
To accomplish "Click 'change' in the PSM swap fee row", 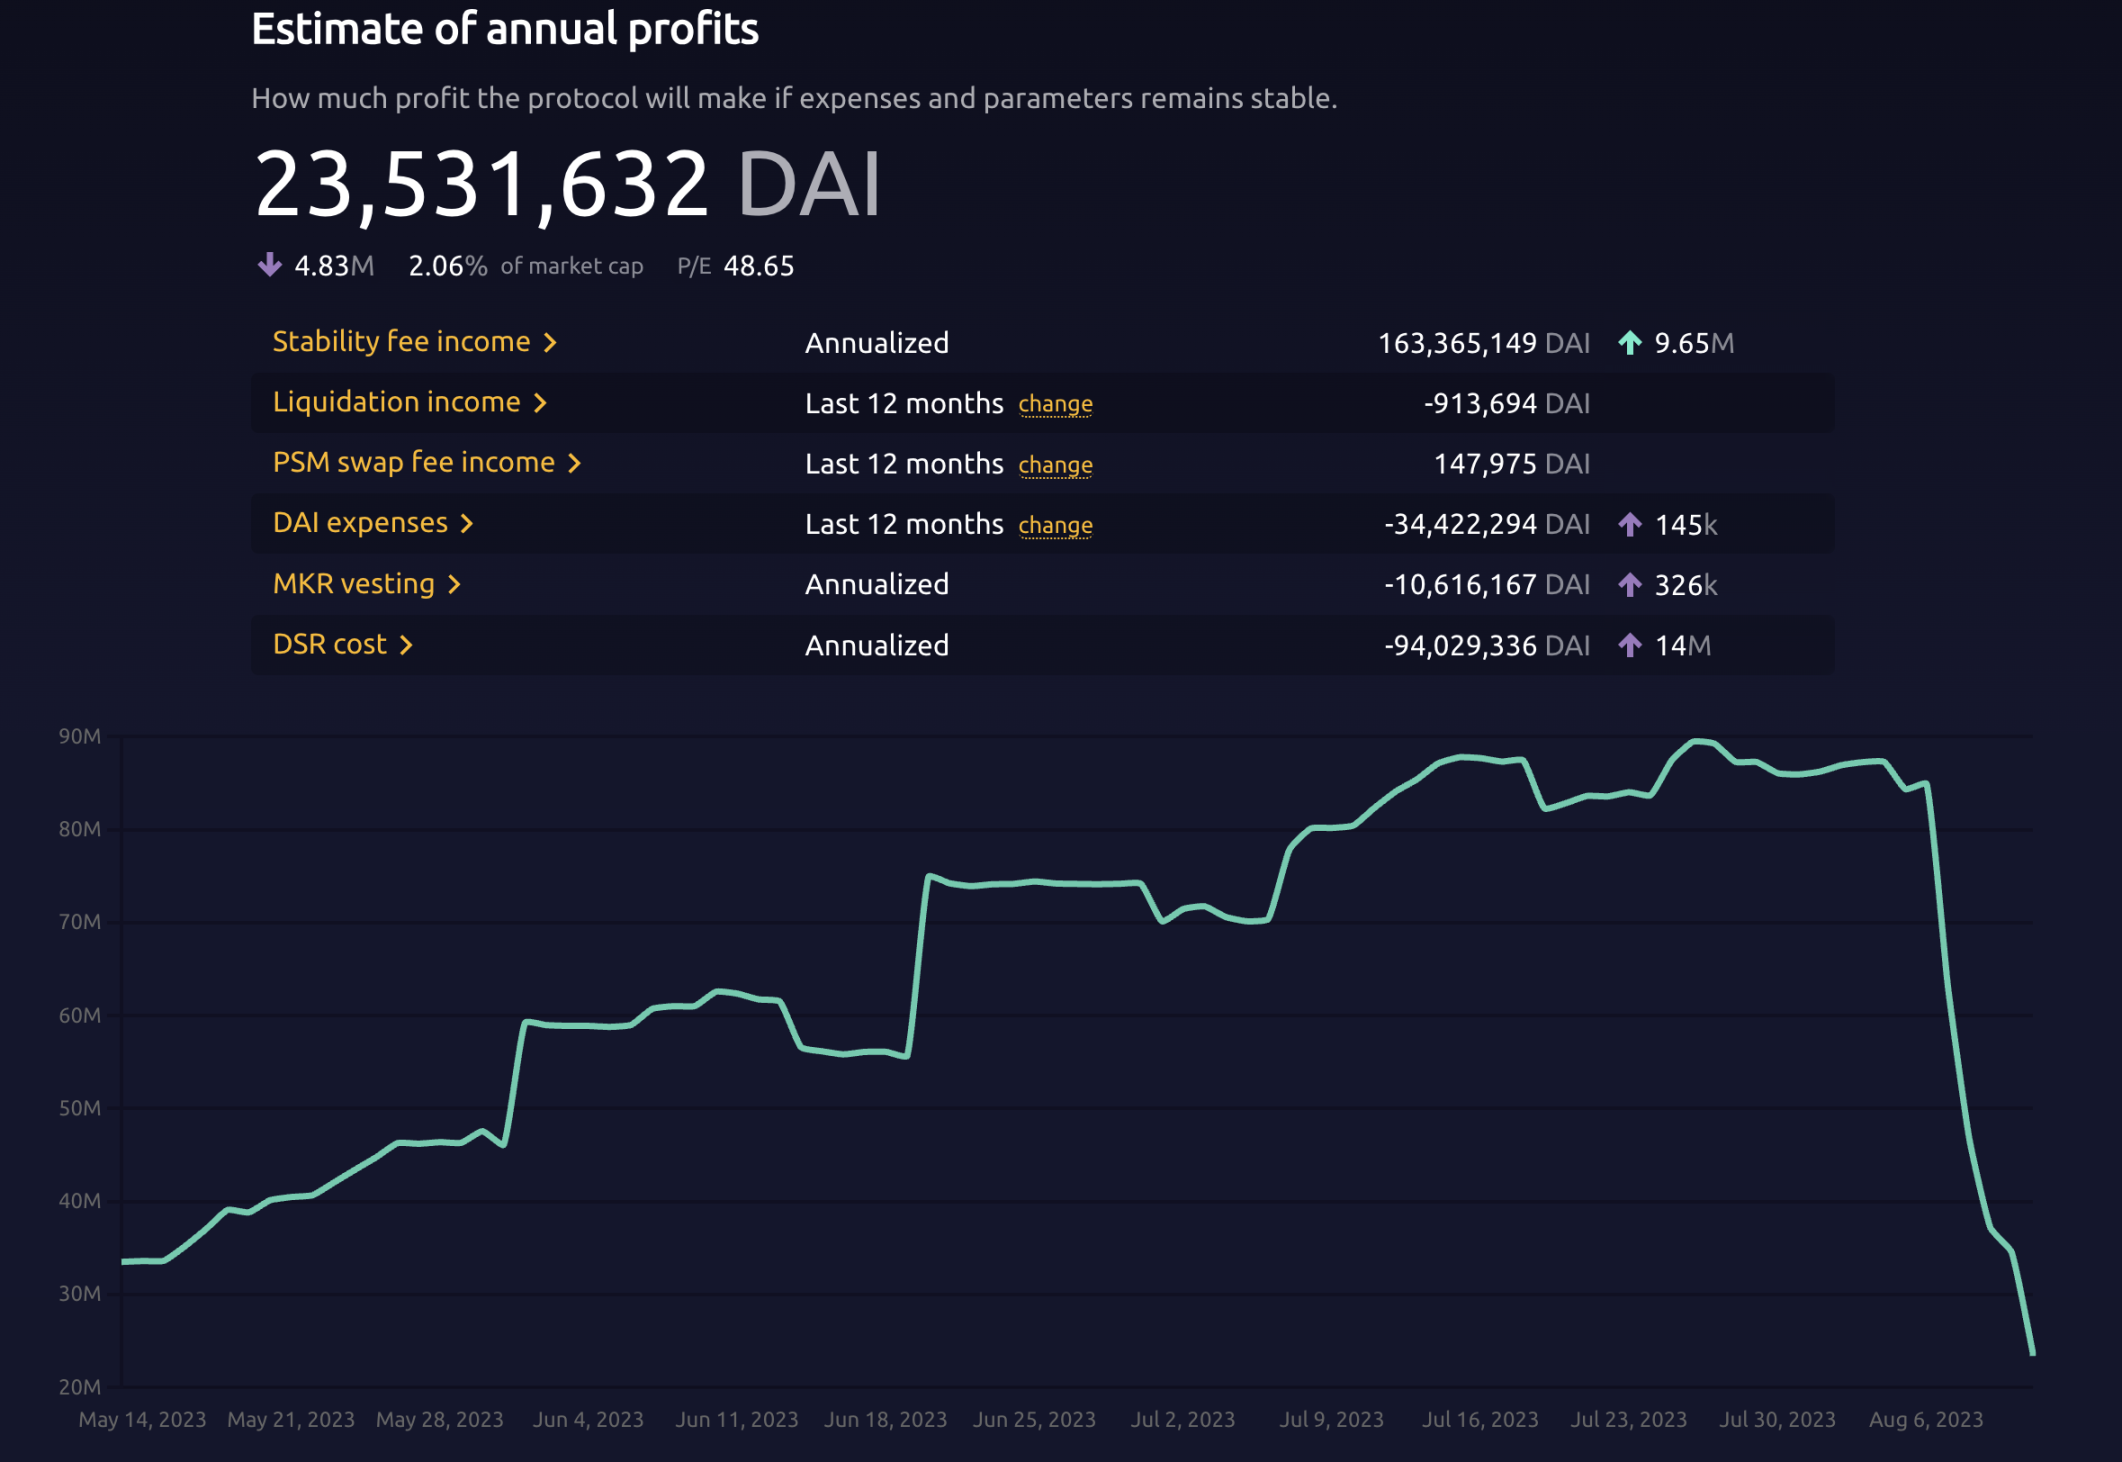I will [x=1055, y=466].
